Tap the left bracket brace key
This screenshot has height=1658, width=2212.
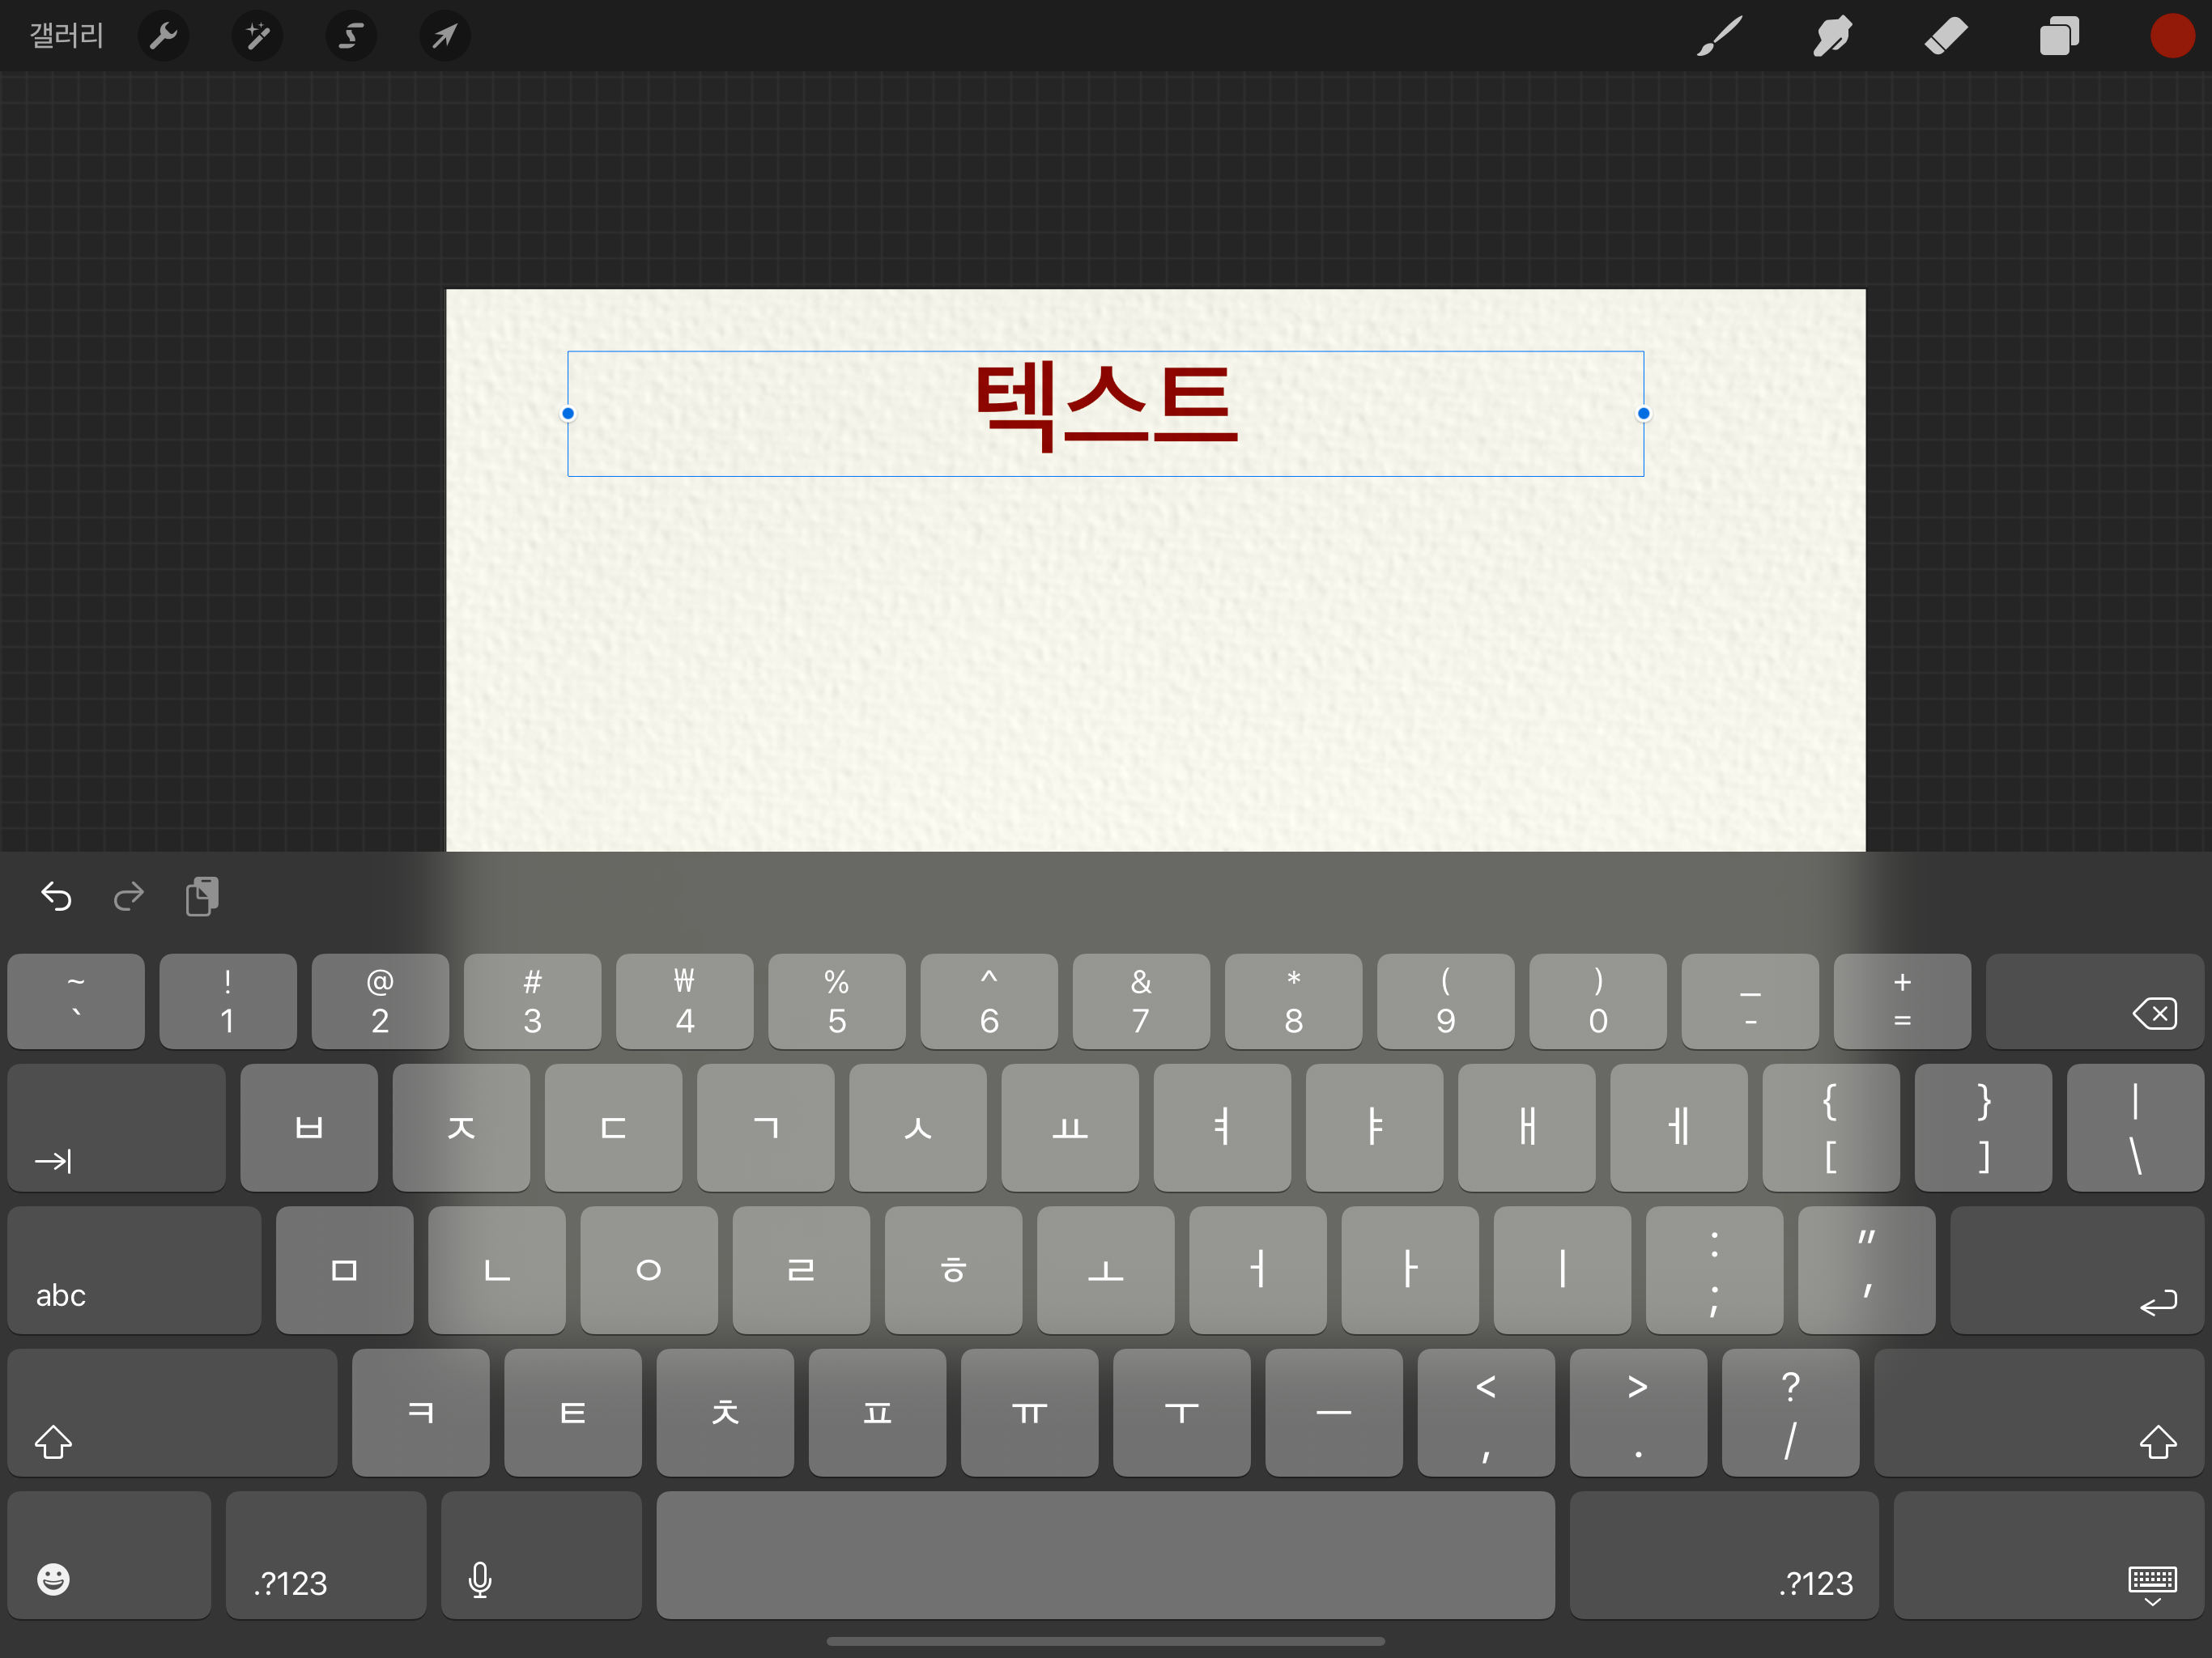coord(1831,1127)
